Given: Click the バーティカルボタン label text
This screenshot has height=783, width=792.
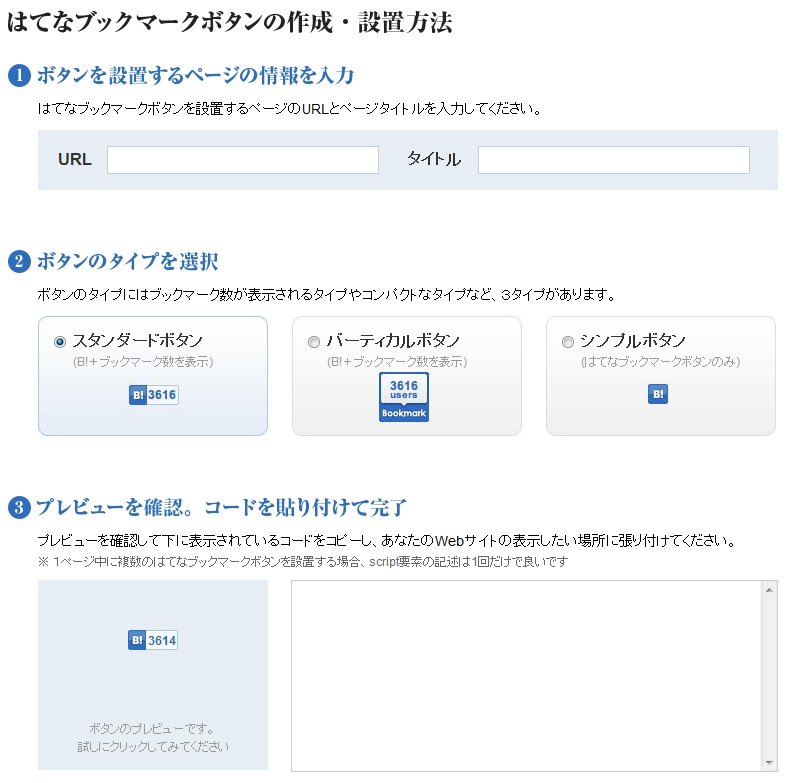Looking at the screenshot, I should coord(393,341).
